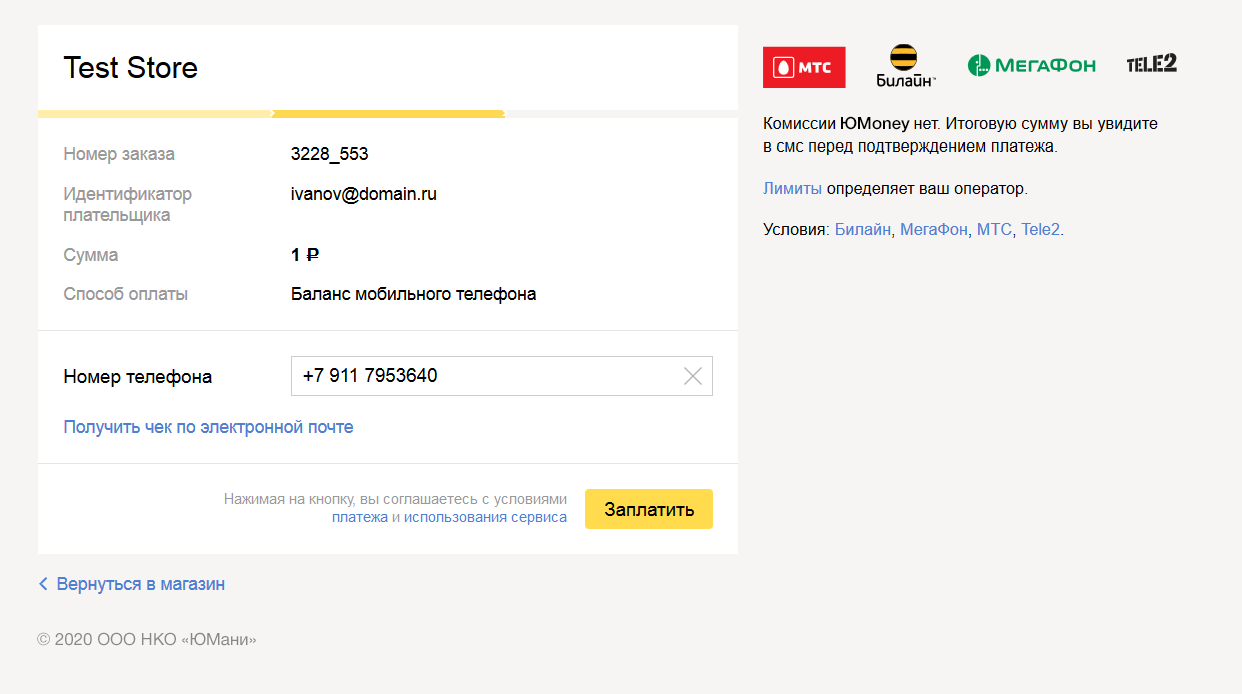
Task: Open the Лимиты link
Action: coord(792,188)
